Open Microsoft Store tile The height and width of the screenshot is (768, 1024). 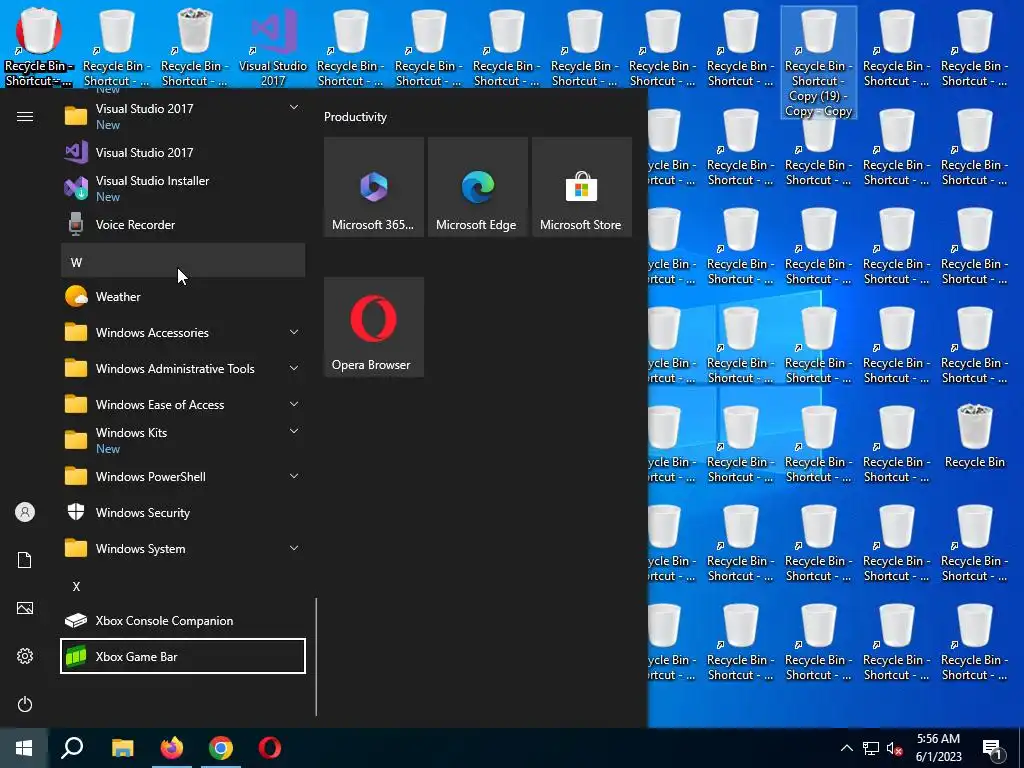[581, 187]
